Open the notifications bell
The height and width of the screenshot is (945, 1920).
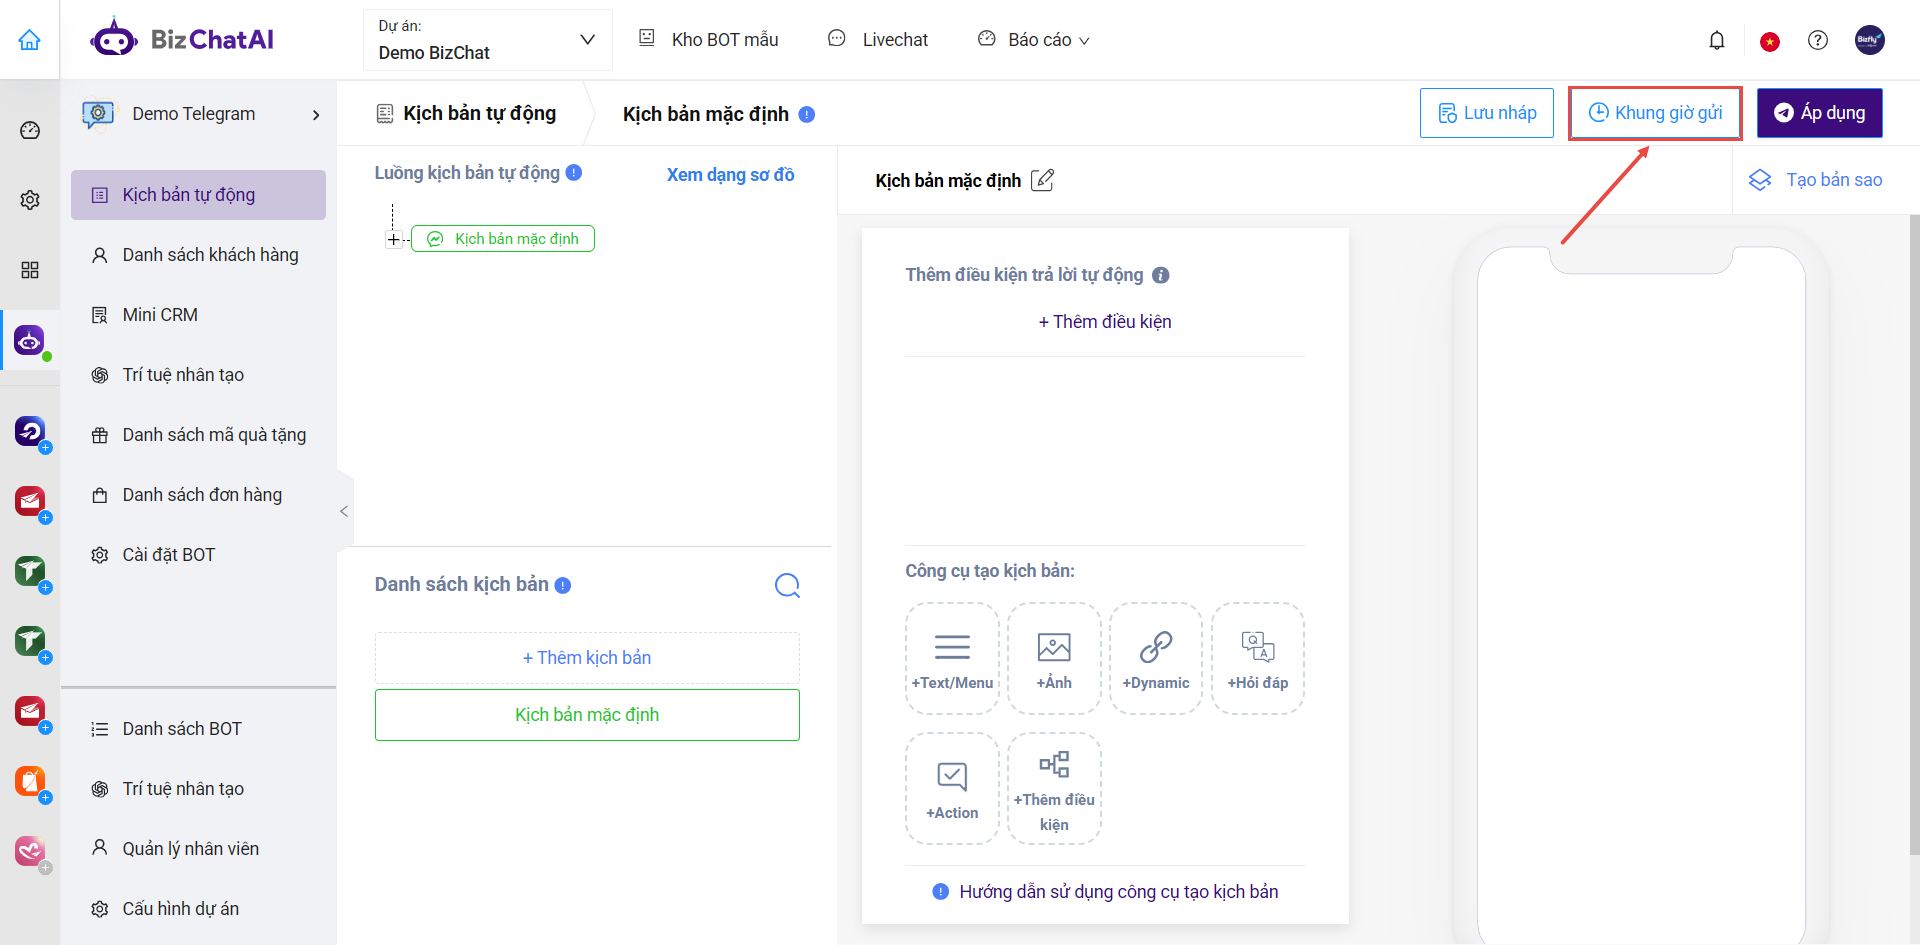1717,40
